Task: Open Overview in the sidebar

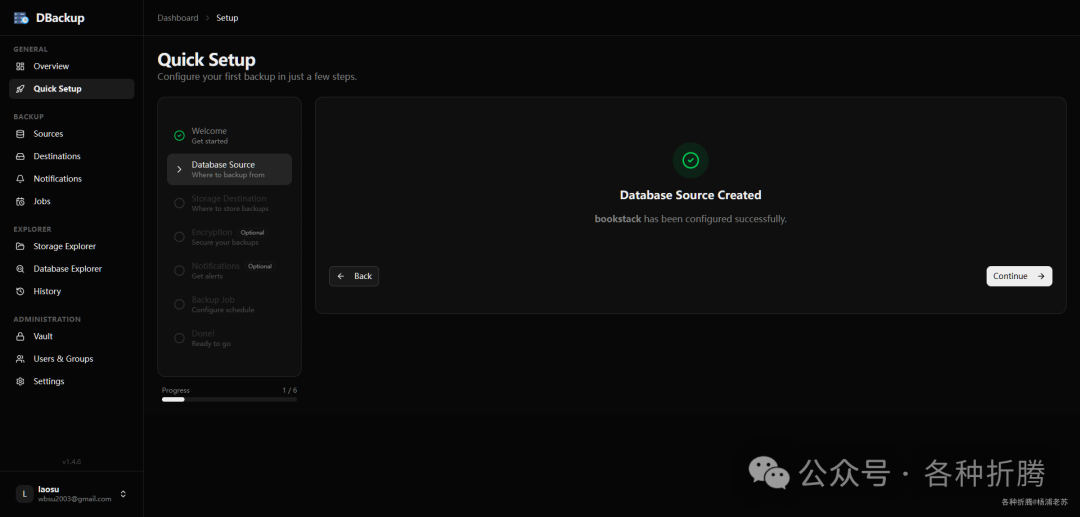Action: [x=72, y=66]
